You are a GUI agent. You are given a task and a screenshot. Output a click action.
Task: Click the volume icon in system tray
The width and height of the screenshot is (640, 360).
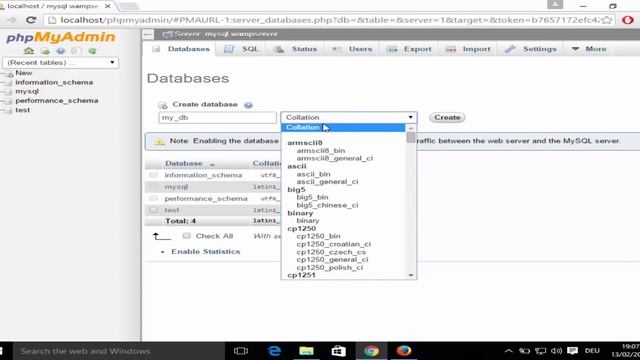pos(556,351)
